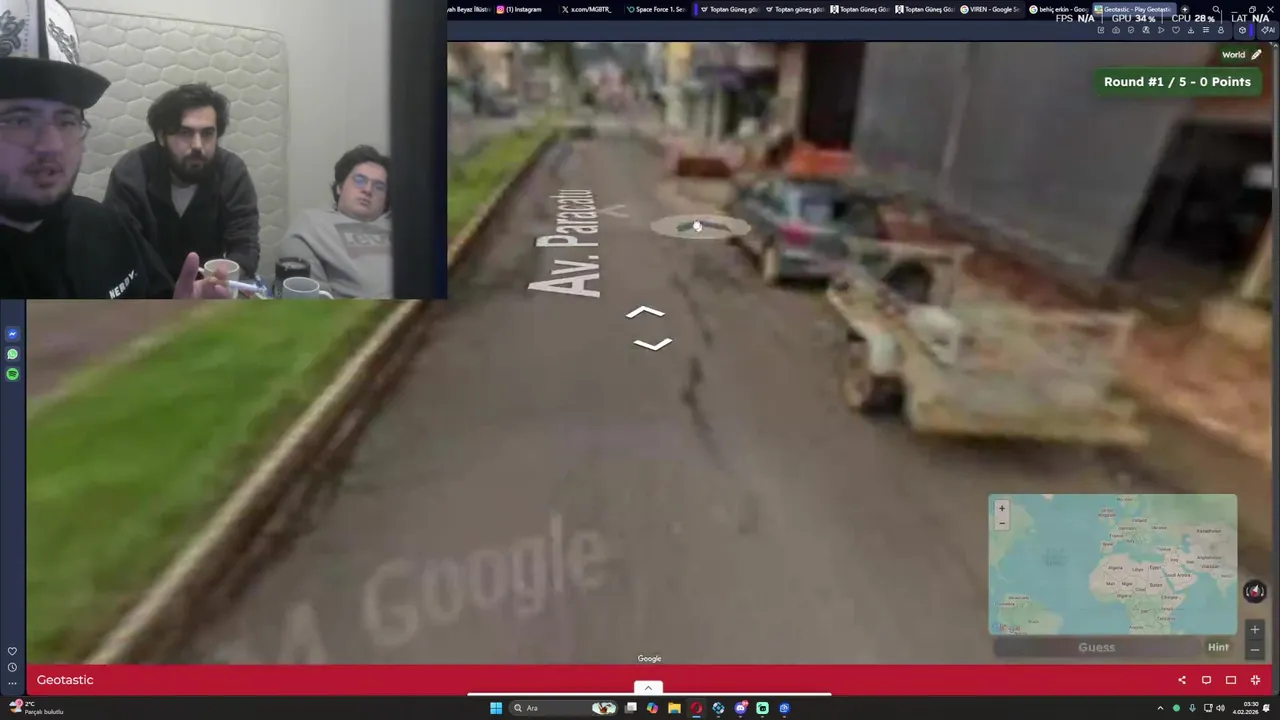This screenshot has width=1280, height=720.
Task: Click the world map to place a guess
Action: (x=1112, y=565)
